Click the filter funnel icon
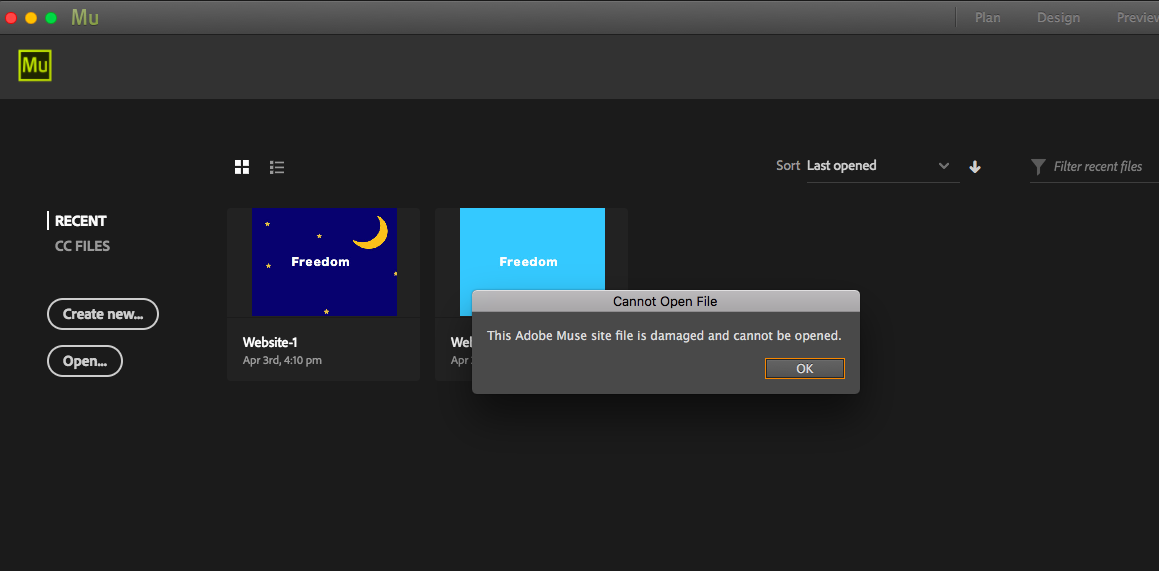Screen dimensions: 1159x571 tap(1039, 167)
